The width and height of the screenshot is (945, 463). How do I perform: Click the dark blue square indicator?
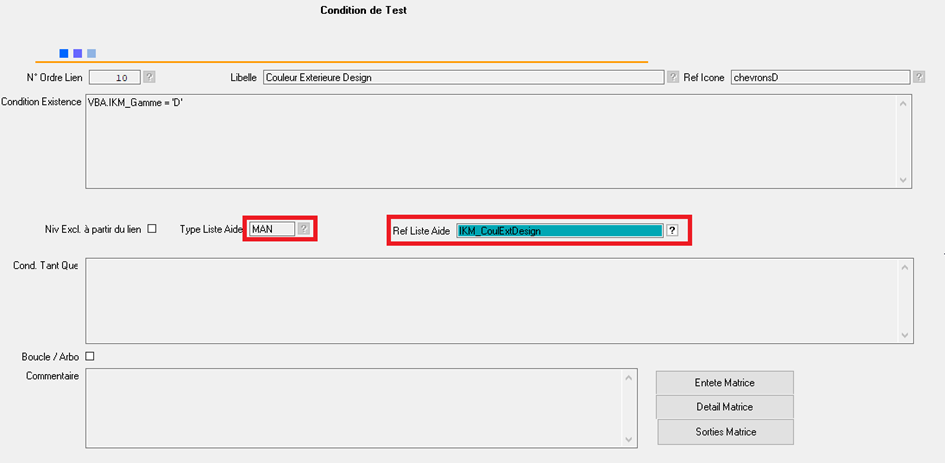coord(64,53)
